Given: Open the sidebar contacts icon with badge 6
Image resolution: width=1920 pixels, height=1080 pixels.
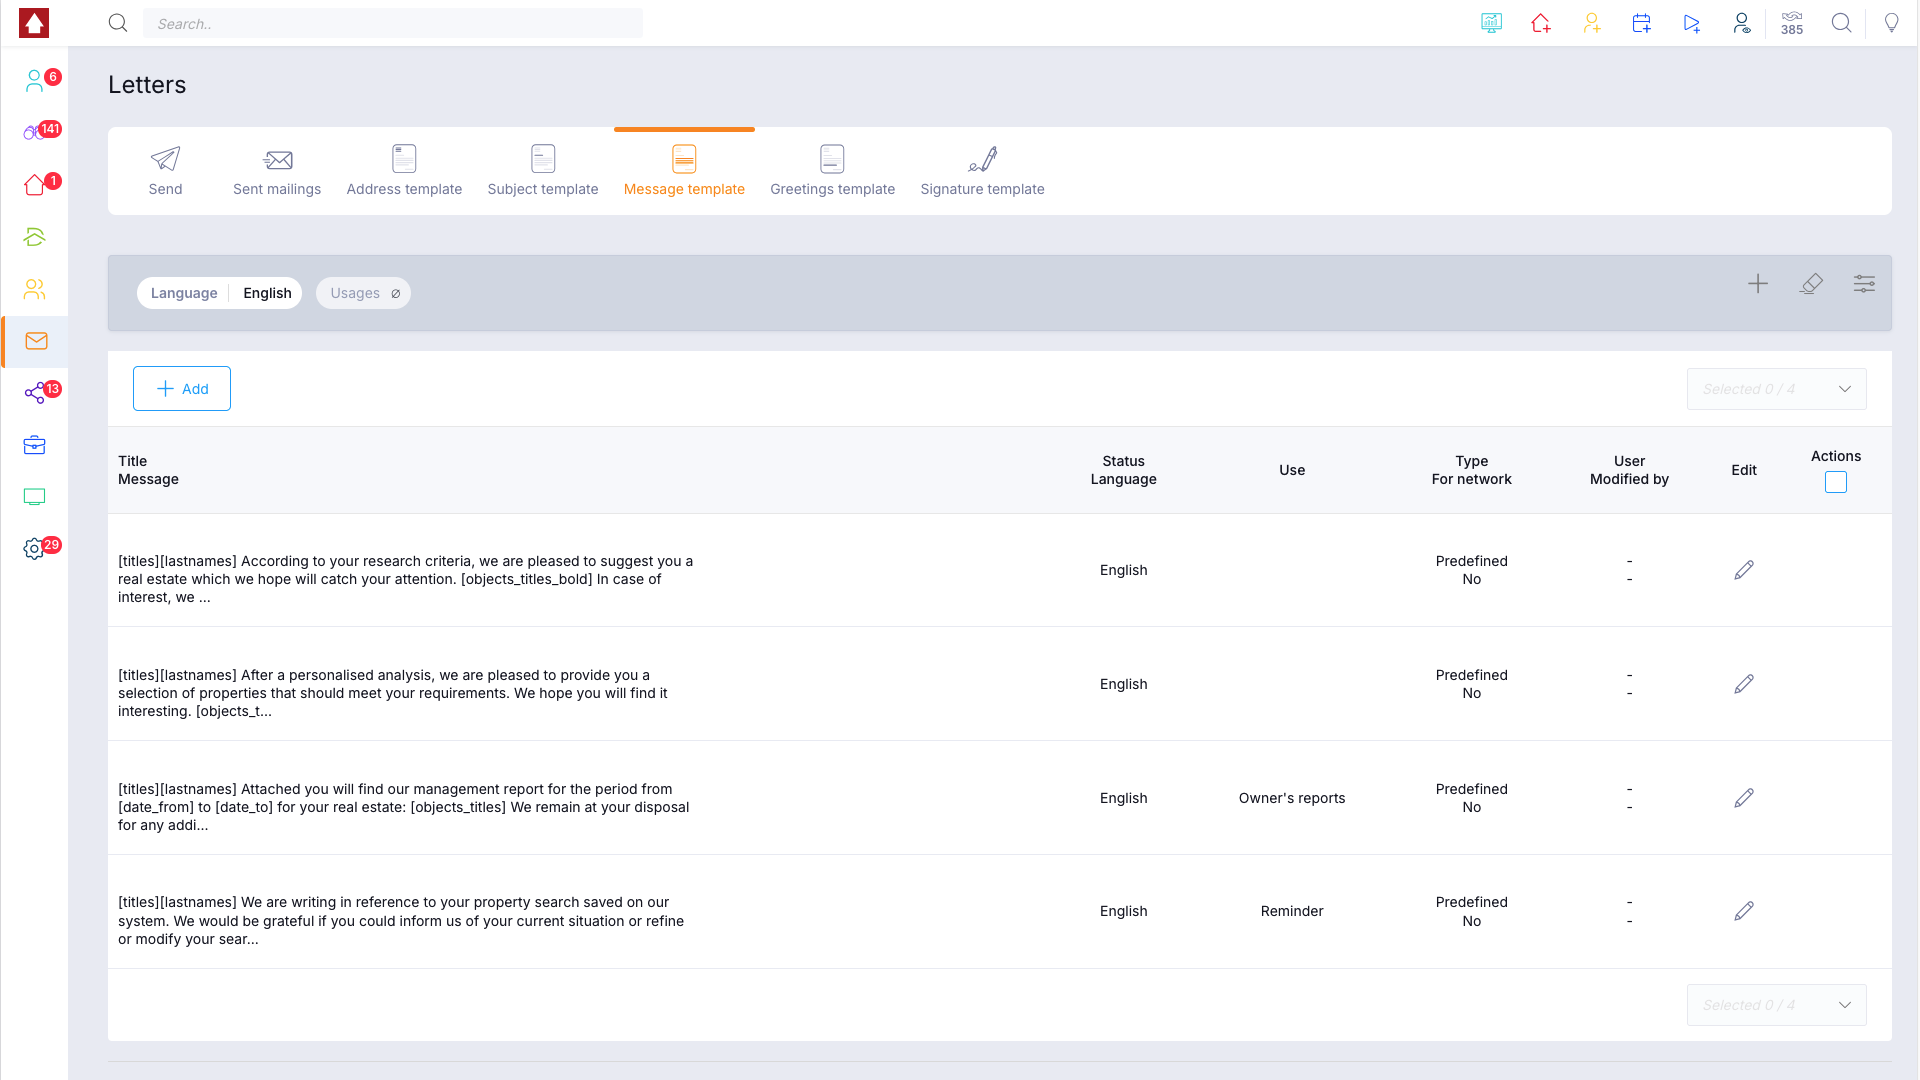Looking at the screenshot, I should click(x=35, y=81).
